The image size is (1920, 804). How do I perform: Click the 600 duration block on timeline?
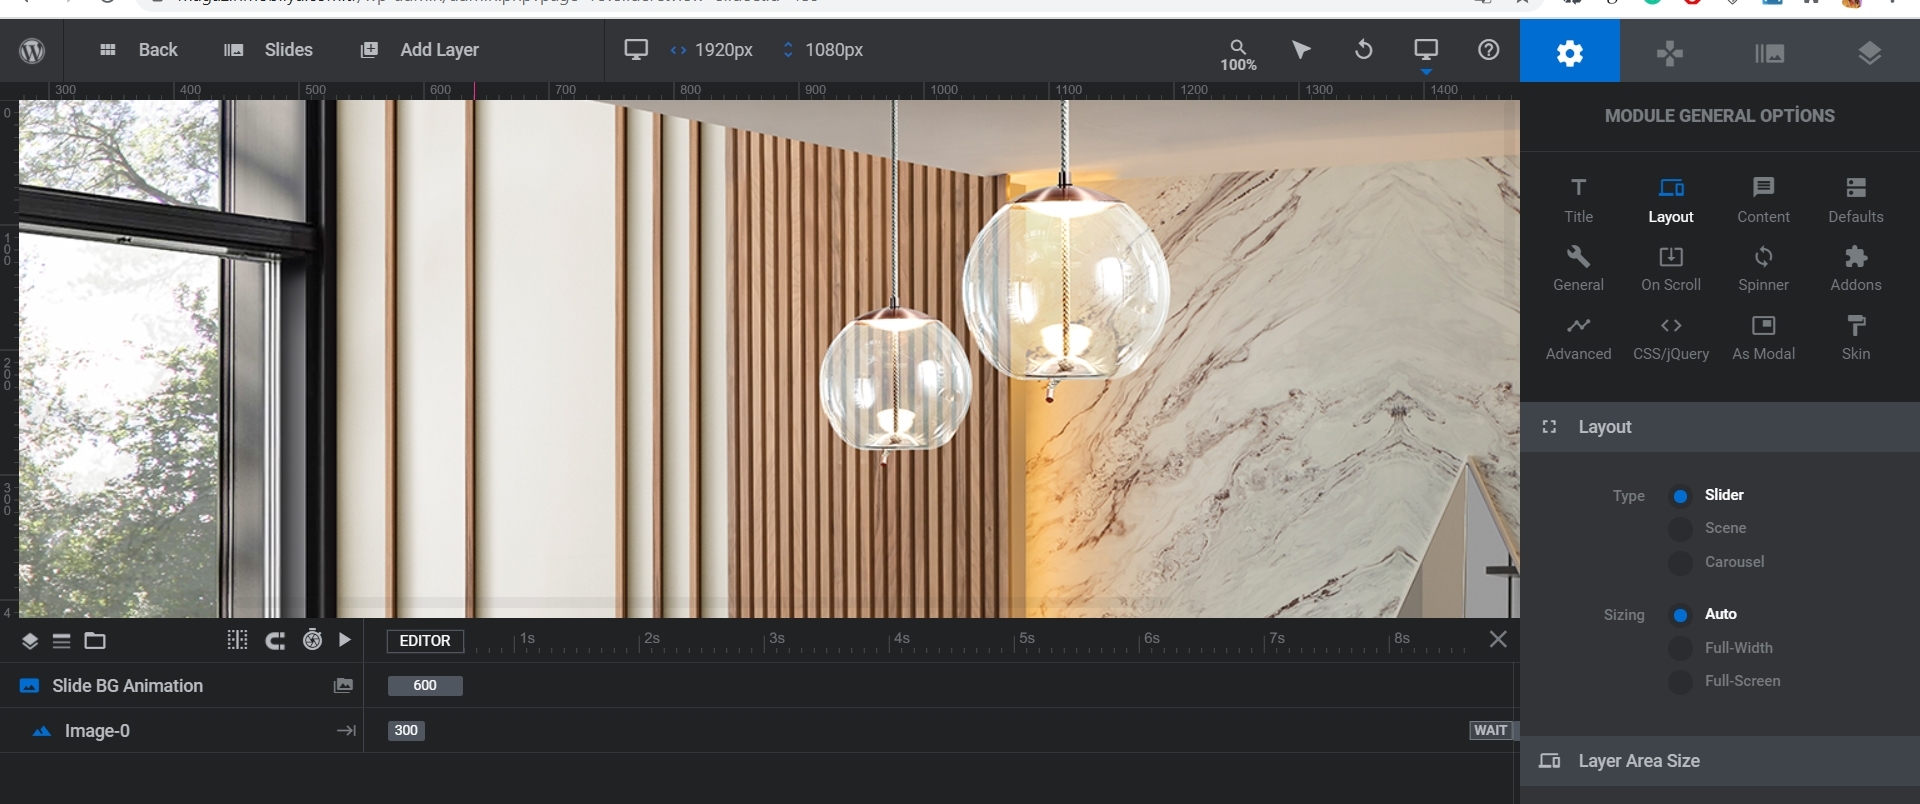click(x=425, y=686)
